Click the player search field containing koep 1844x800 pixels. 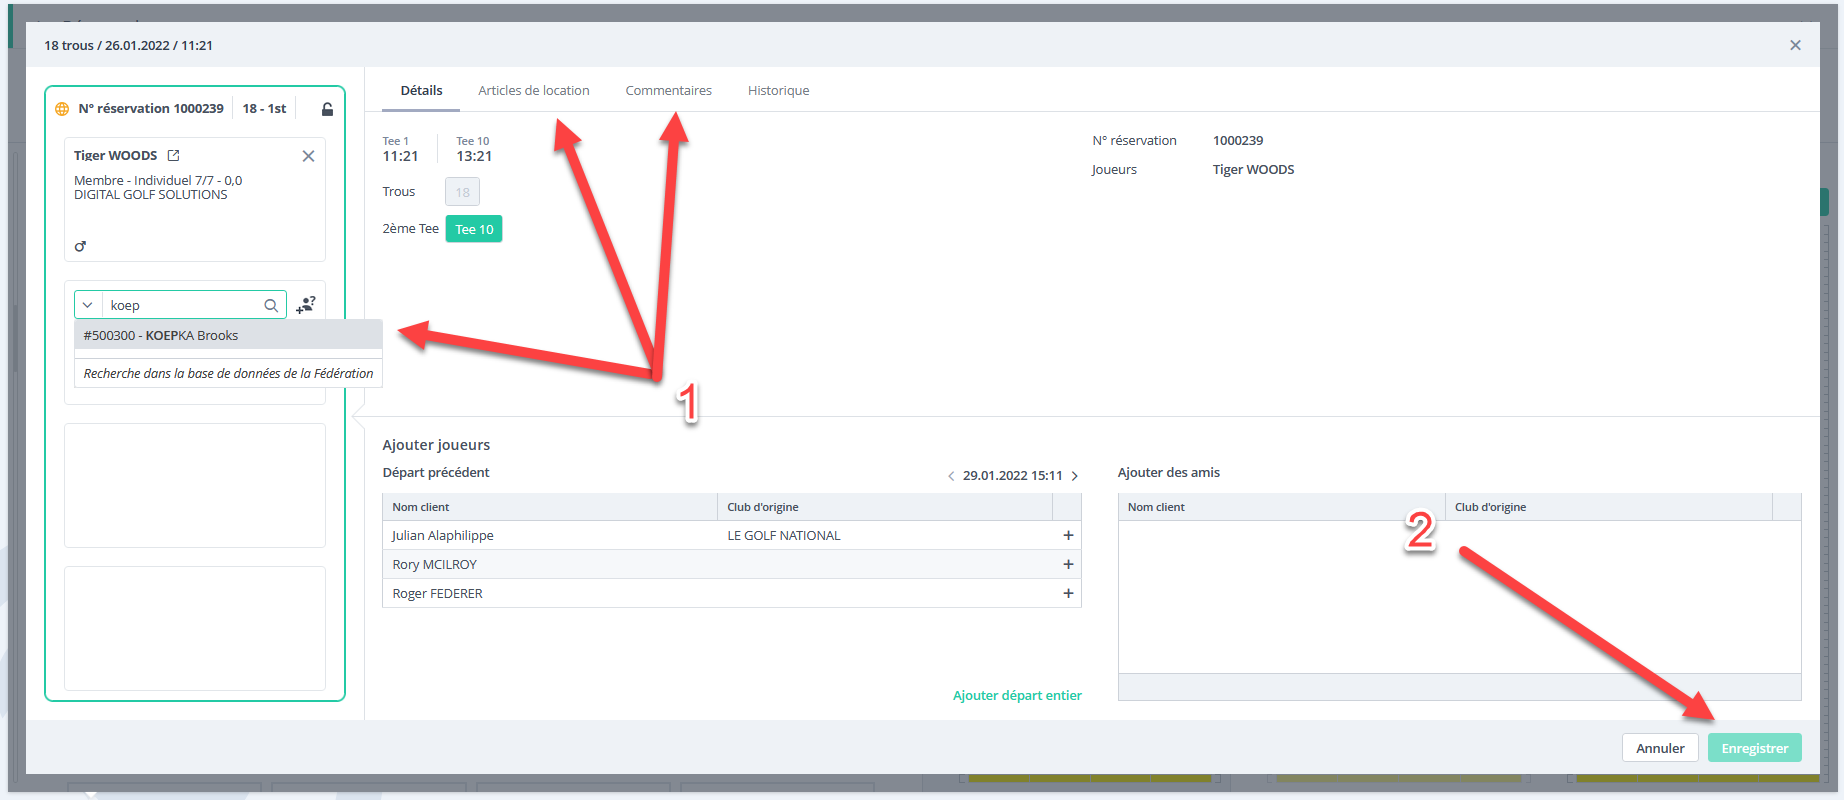tap(181, 305)
